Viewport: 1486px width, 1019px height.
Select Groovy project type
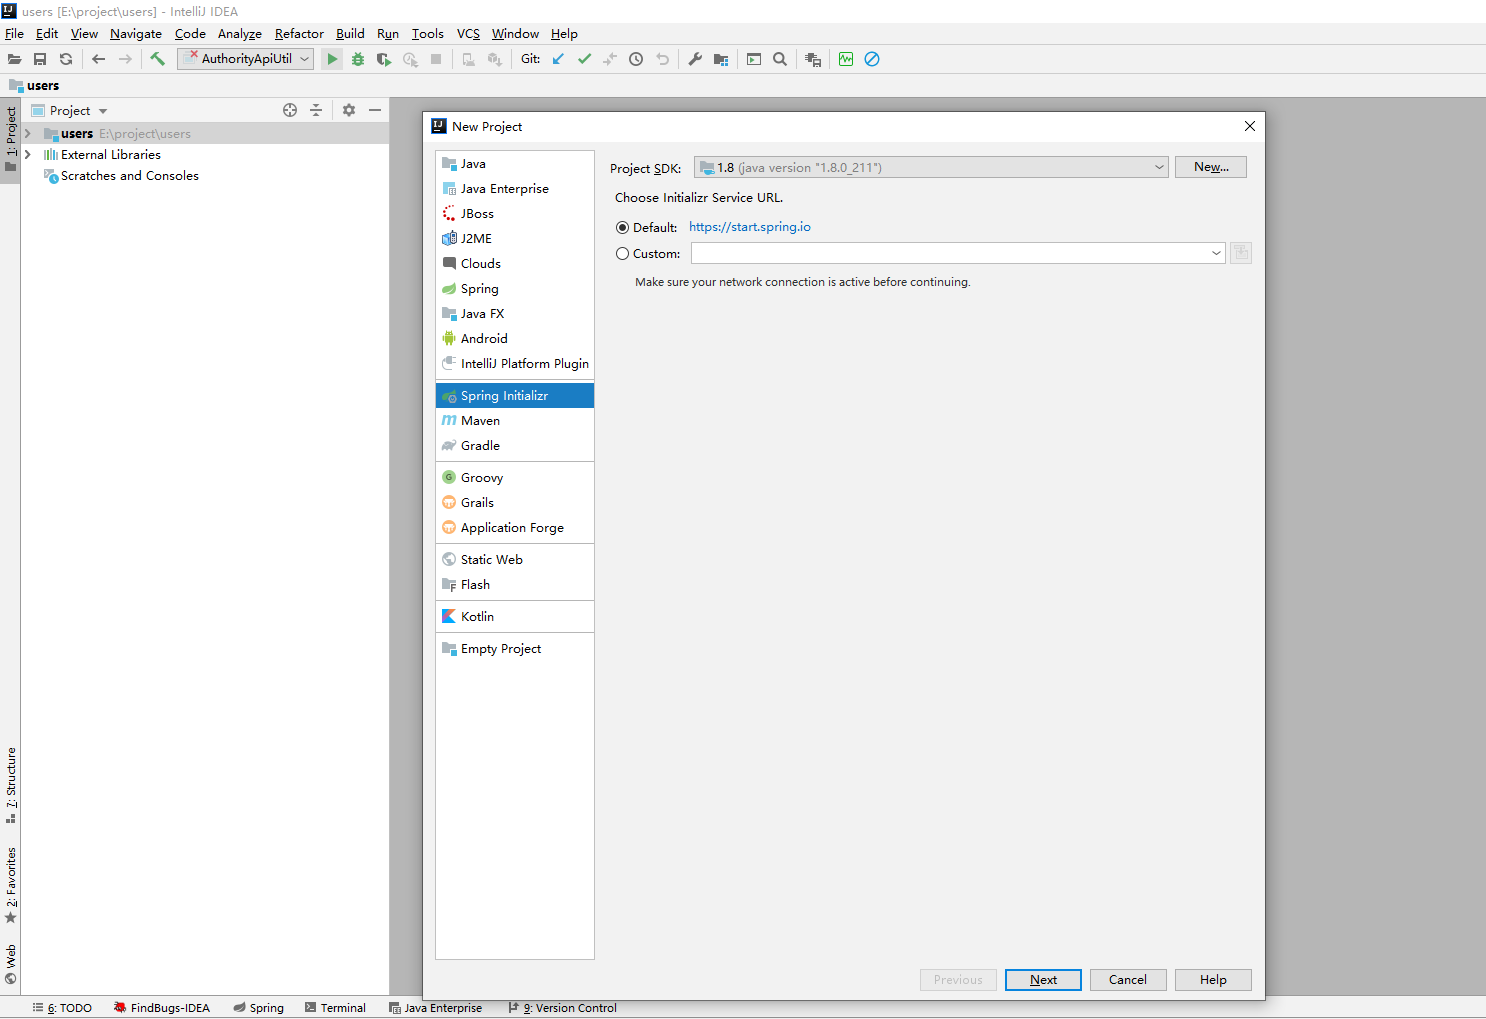(x=515, y=478)
